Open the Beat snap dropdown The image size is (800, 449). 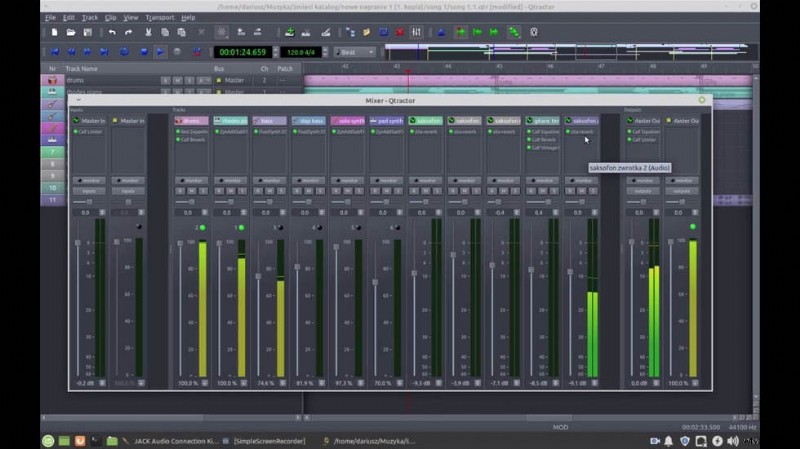coord(355,52)
